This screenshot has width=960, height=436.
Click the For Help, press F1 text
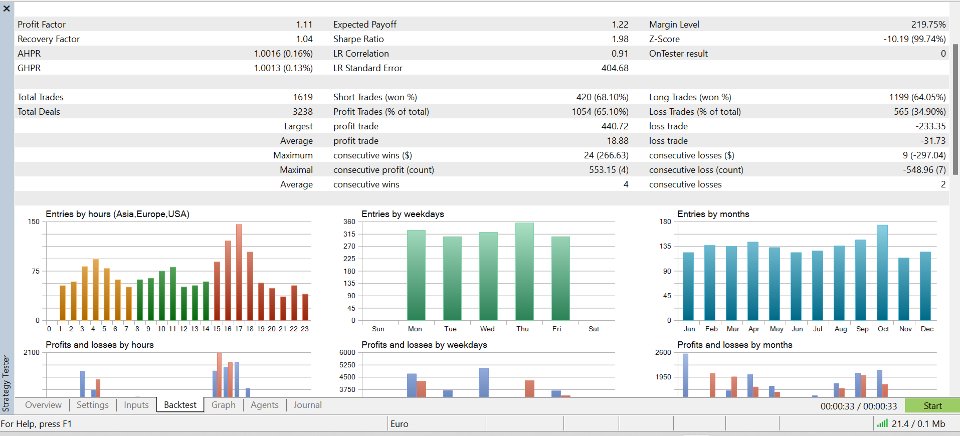[x=37, y=424]
